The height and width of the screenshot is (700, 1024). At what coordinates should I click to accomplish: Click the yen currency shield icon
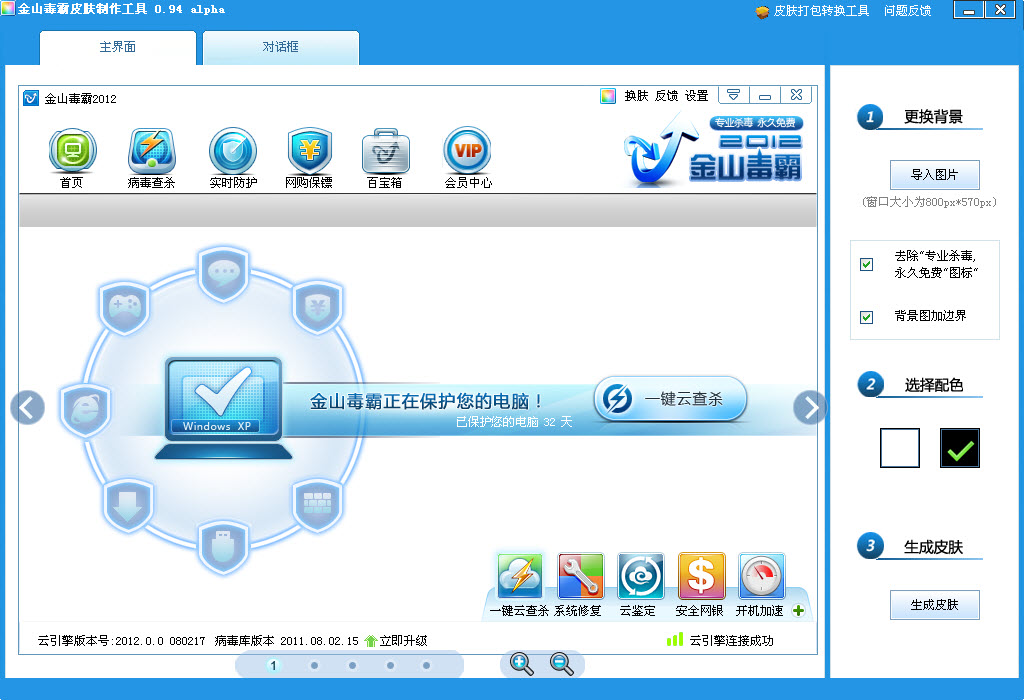coord(318,307)
